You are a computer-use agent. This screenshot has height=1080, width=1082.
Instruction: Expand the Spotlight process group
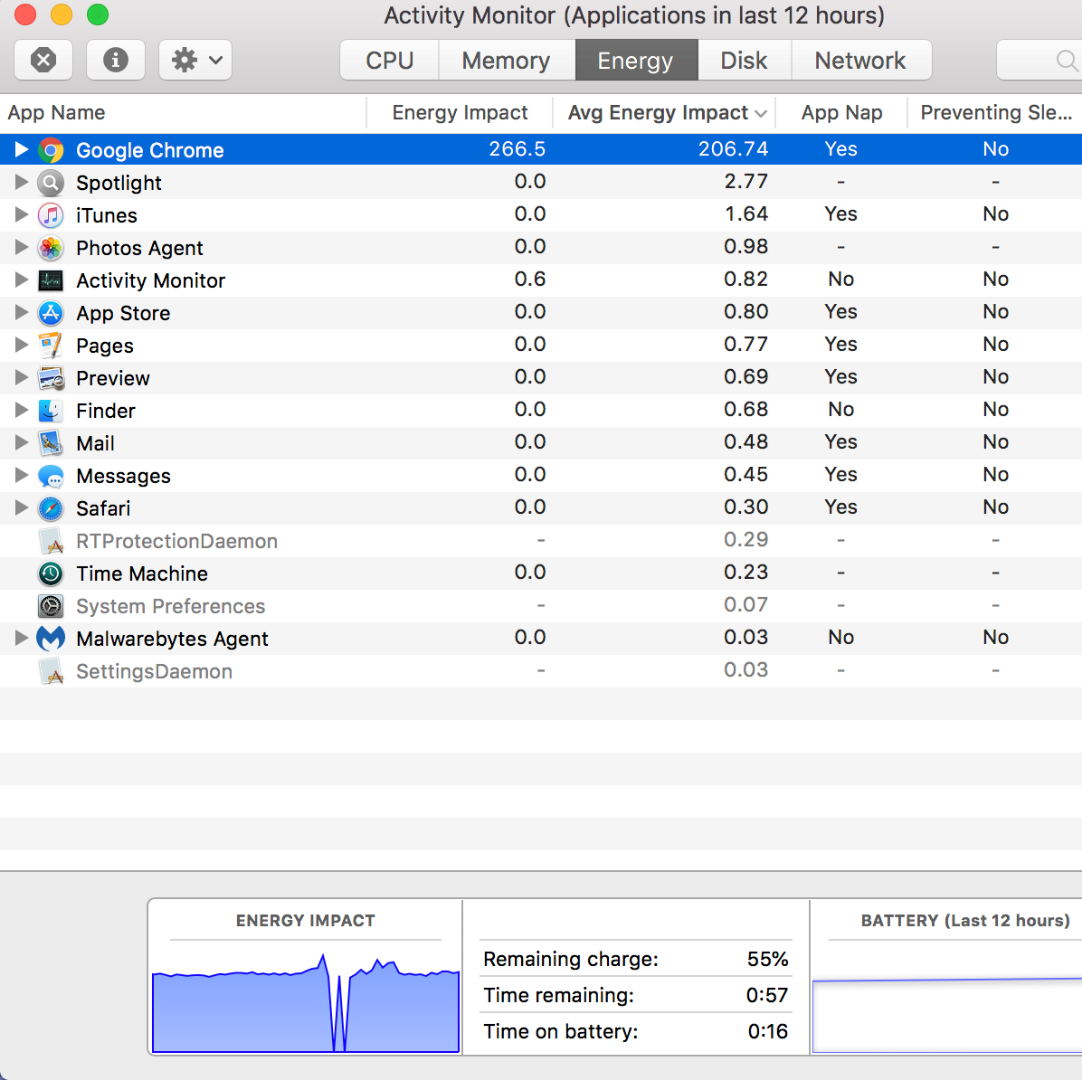click(x=21, y=183)
